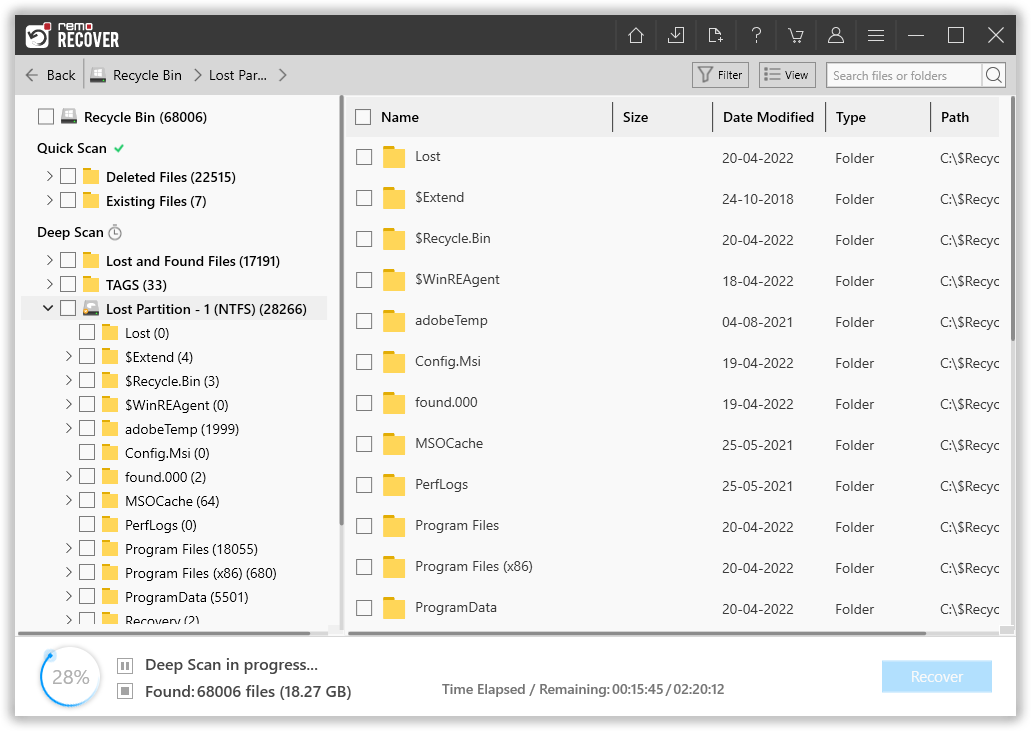Click the TAGS folder icon in tree
This screenshot has width=1031, height=731.
coord(91,284)
